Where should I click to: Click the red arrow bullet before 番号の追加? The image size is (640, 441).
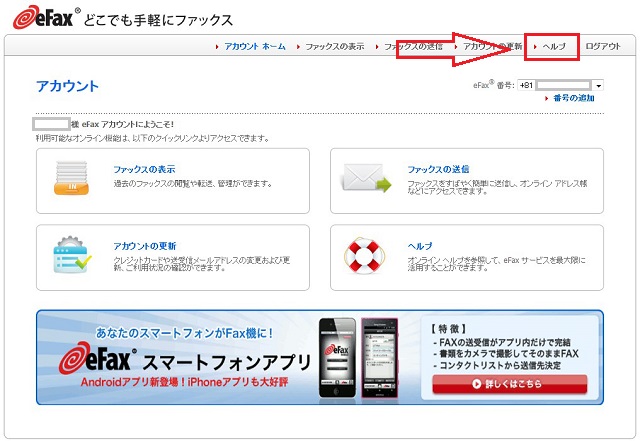pyautogui.click(x=547, y=98)
